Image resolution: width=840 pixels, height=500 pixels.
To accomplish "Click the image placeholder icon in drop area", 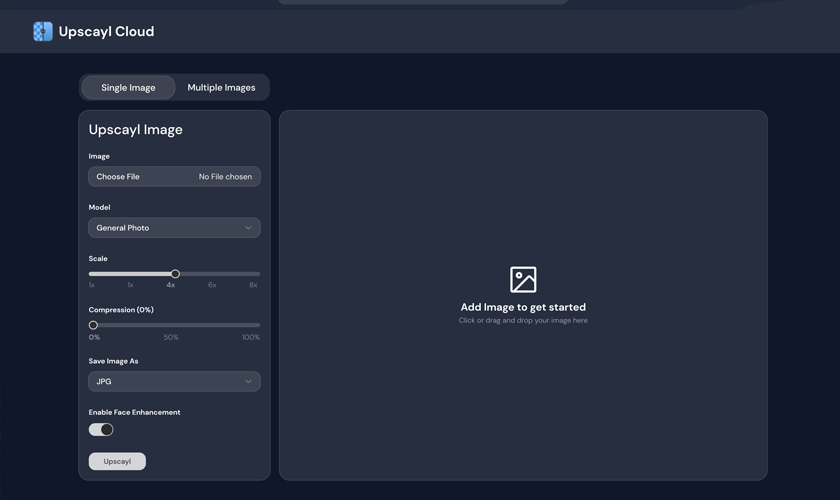I will (x=523, y=280).
